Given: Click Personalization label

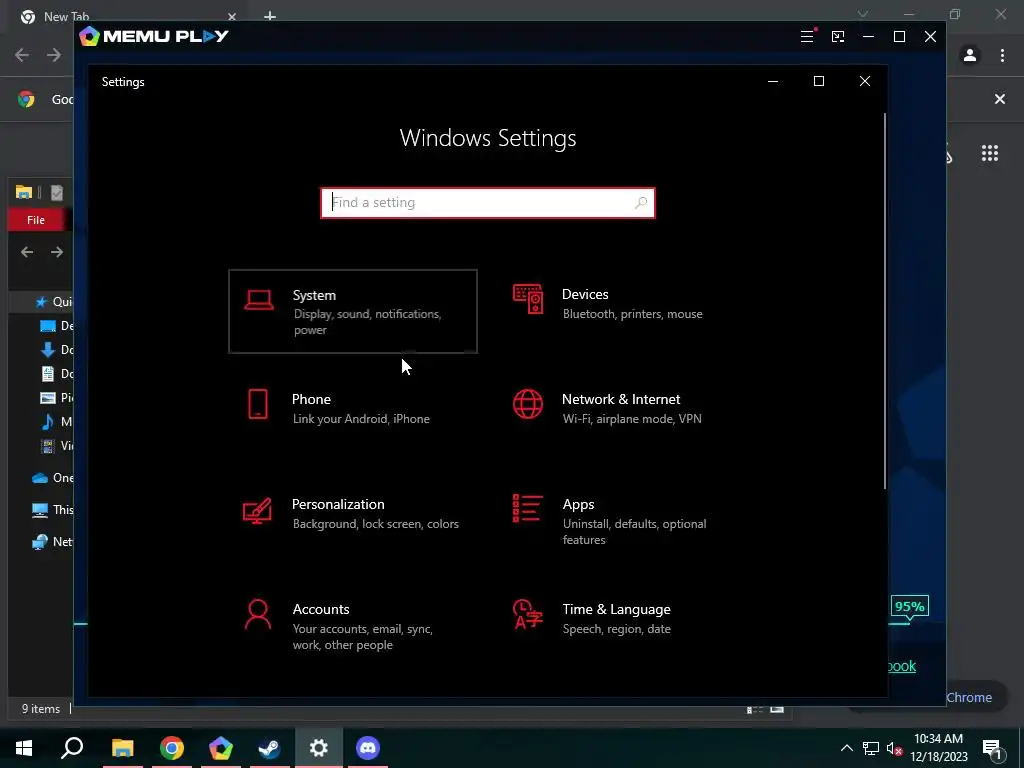Looking at the screenshot, I should [338, 504].
